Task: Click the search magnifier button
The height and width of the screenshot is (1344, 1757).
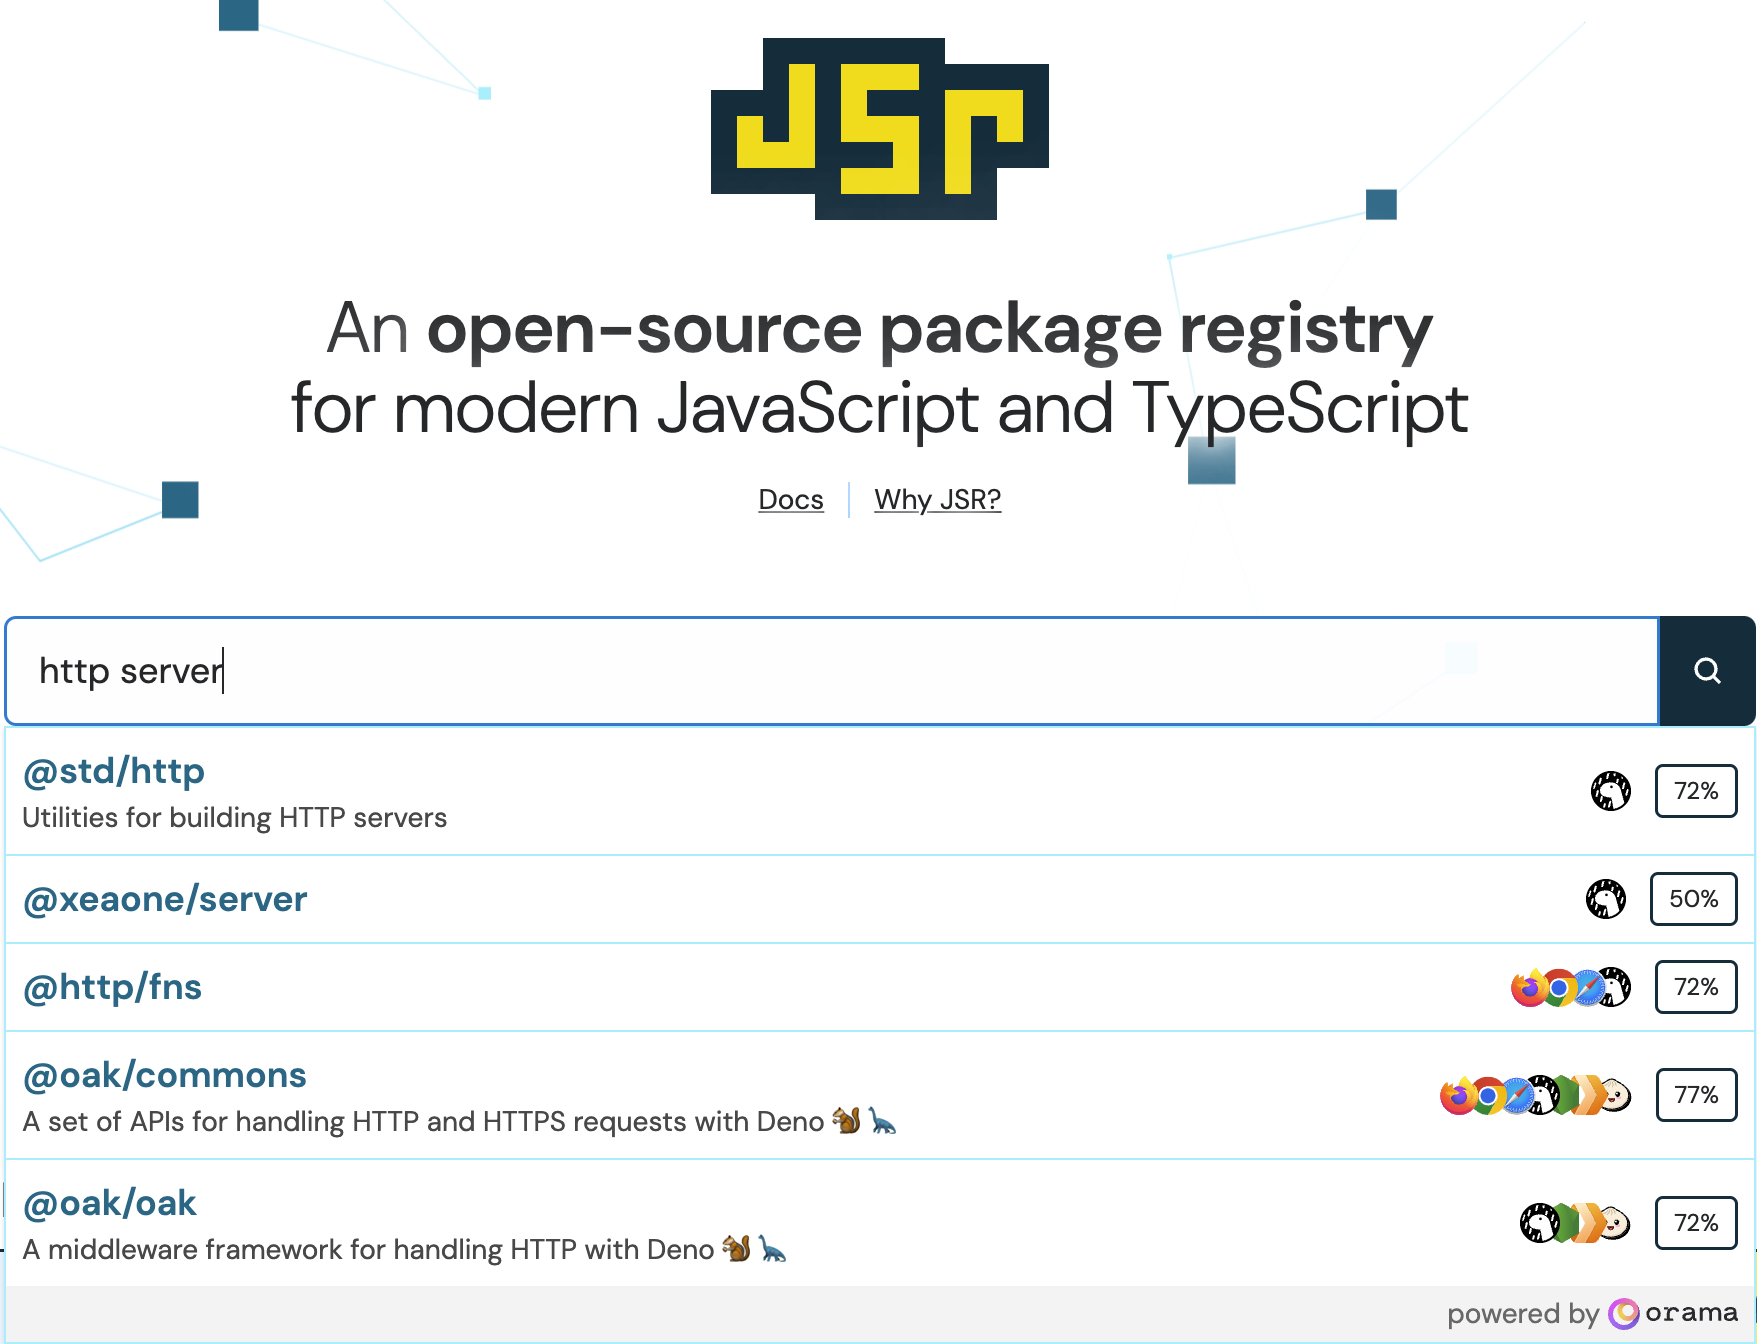Action: 1708,671
